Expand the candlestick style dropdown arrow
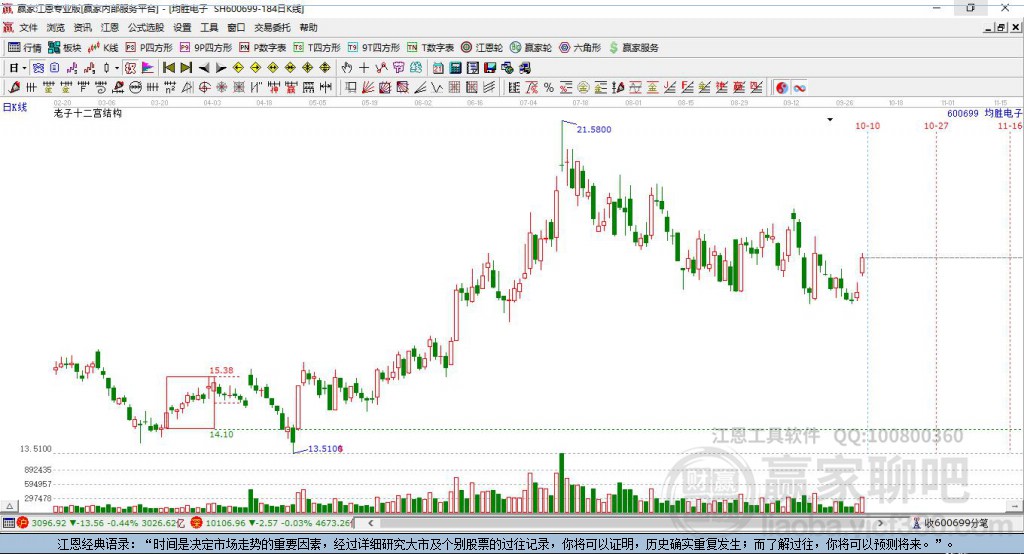Image resolution: width=1024 pixels, height=554 pixels. [117, 68]
